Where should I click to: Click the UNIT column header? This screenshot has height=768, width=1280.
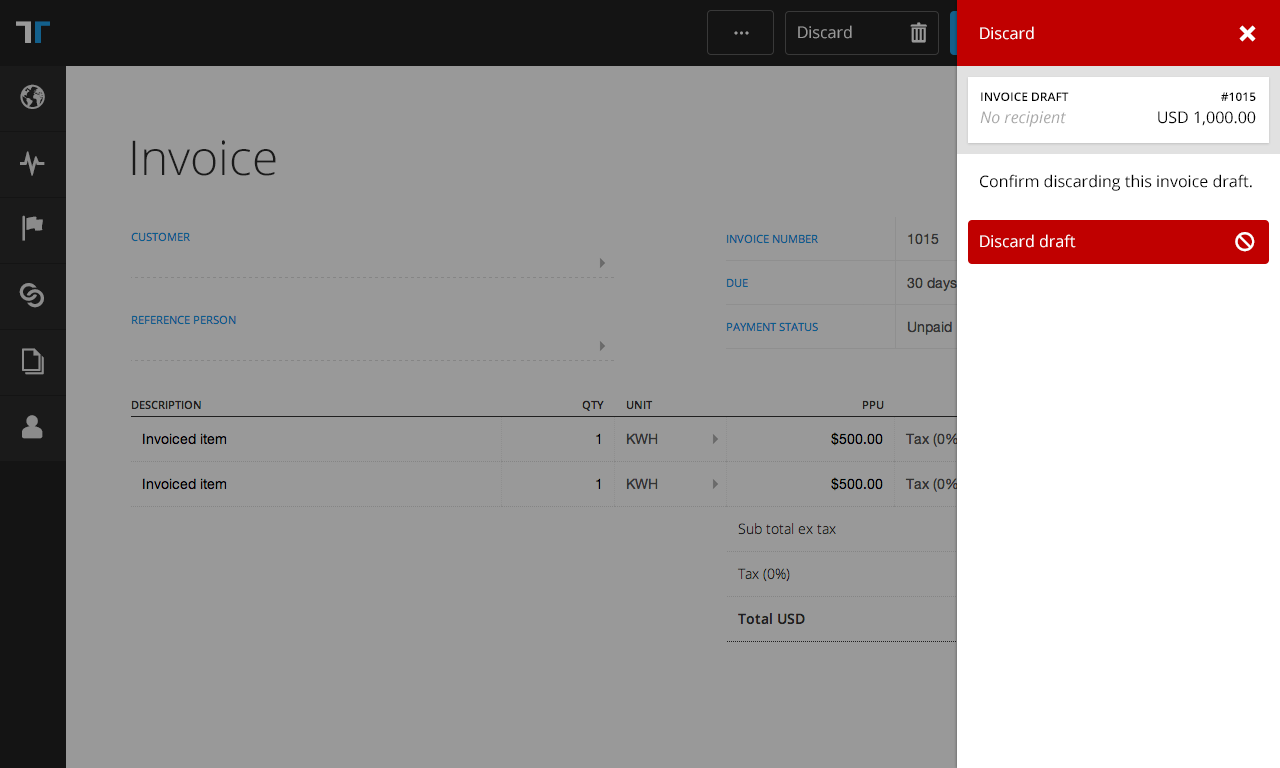pyautogui.click(x=639, y=405)
